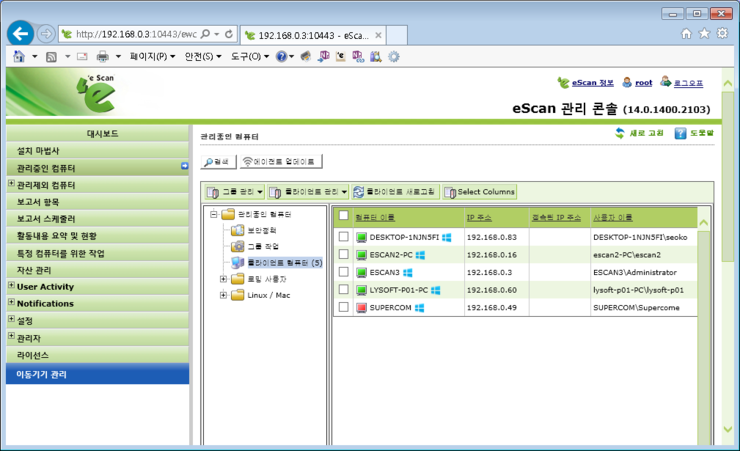Click the RSS feeds icon in command bar
This screenshot has height=451, width=740.
51,57
